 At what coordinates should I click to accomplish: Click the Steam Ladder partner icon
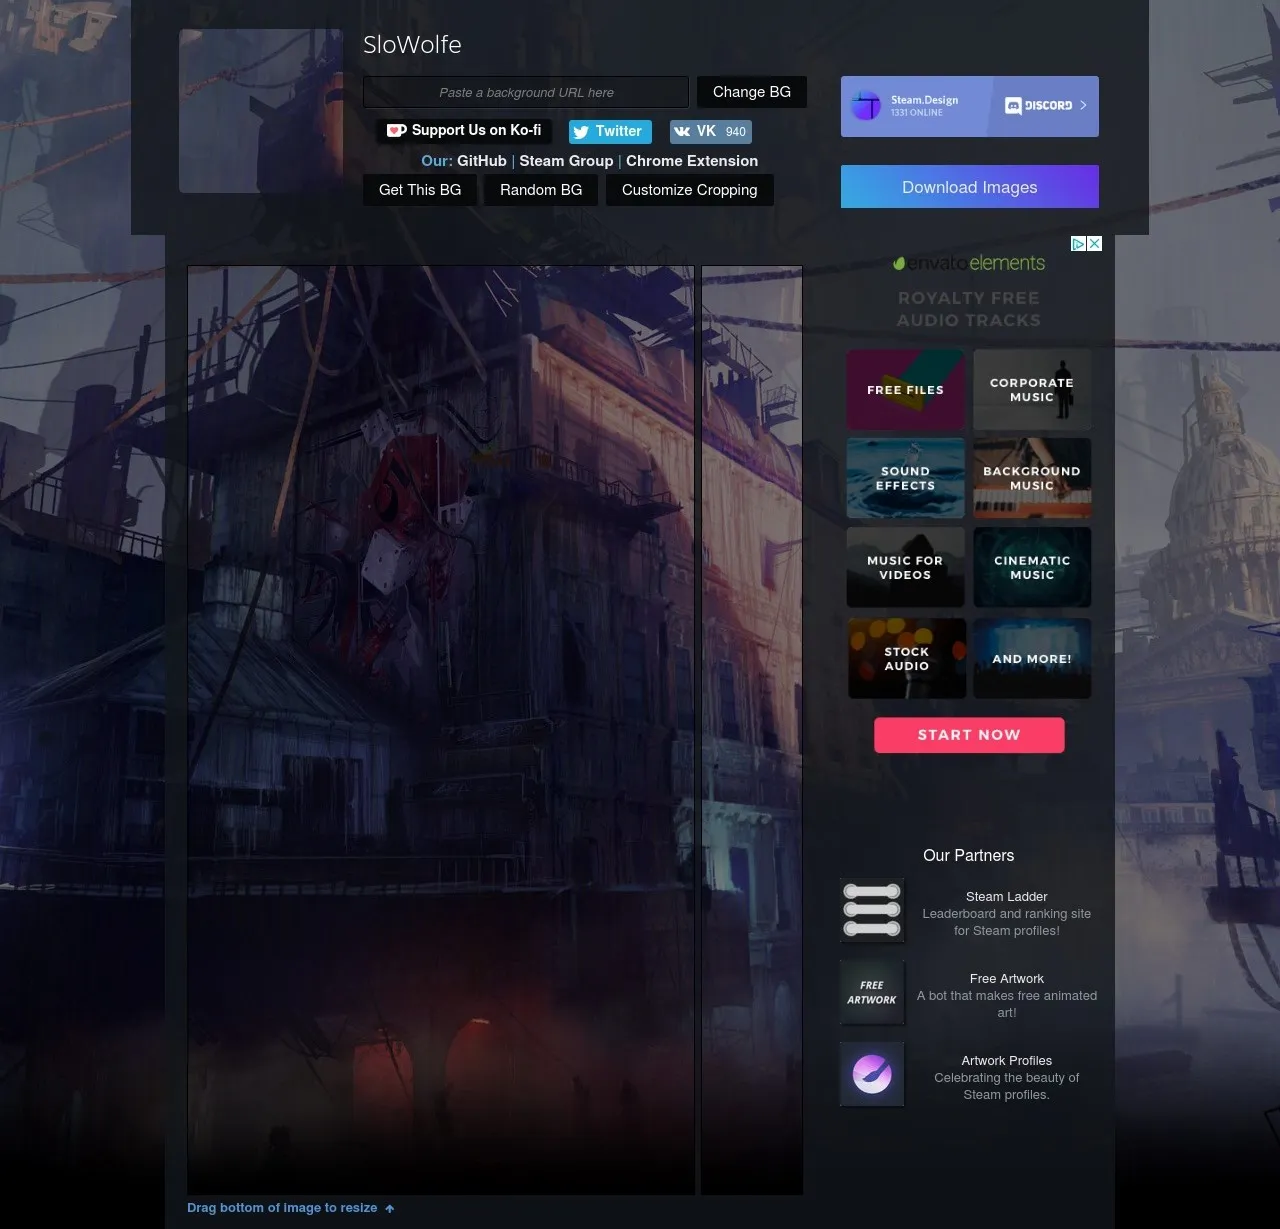(872, 910)
